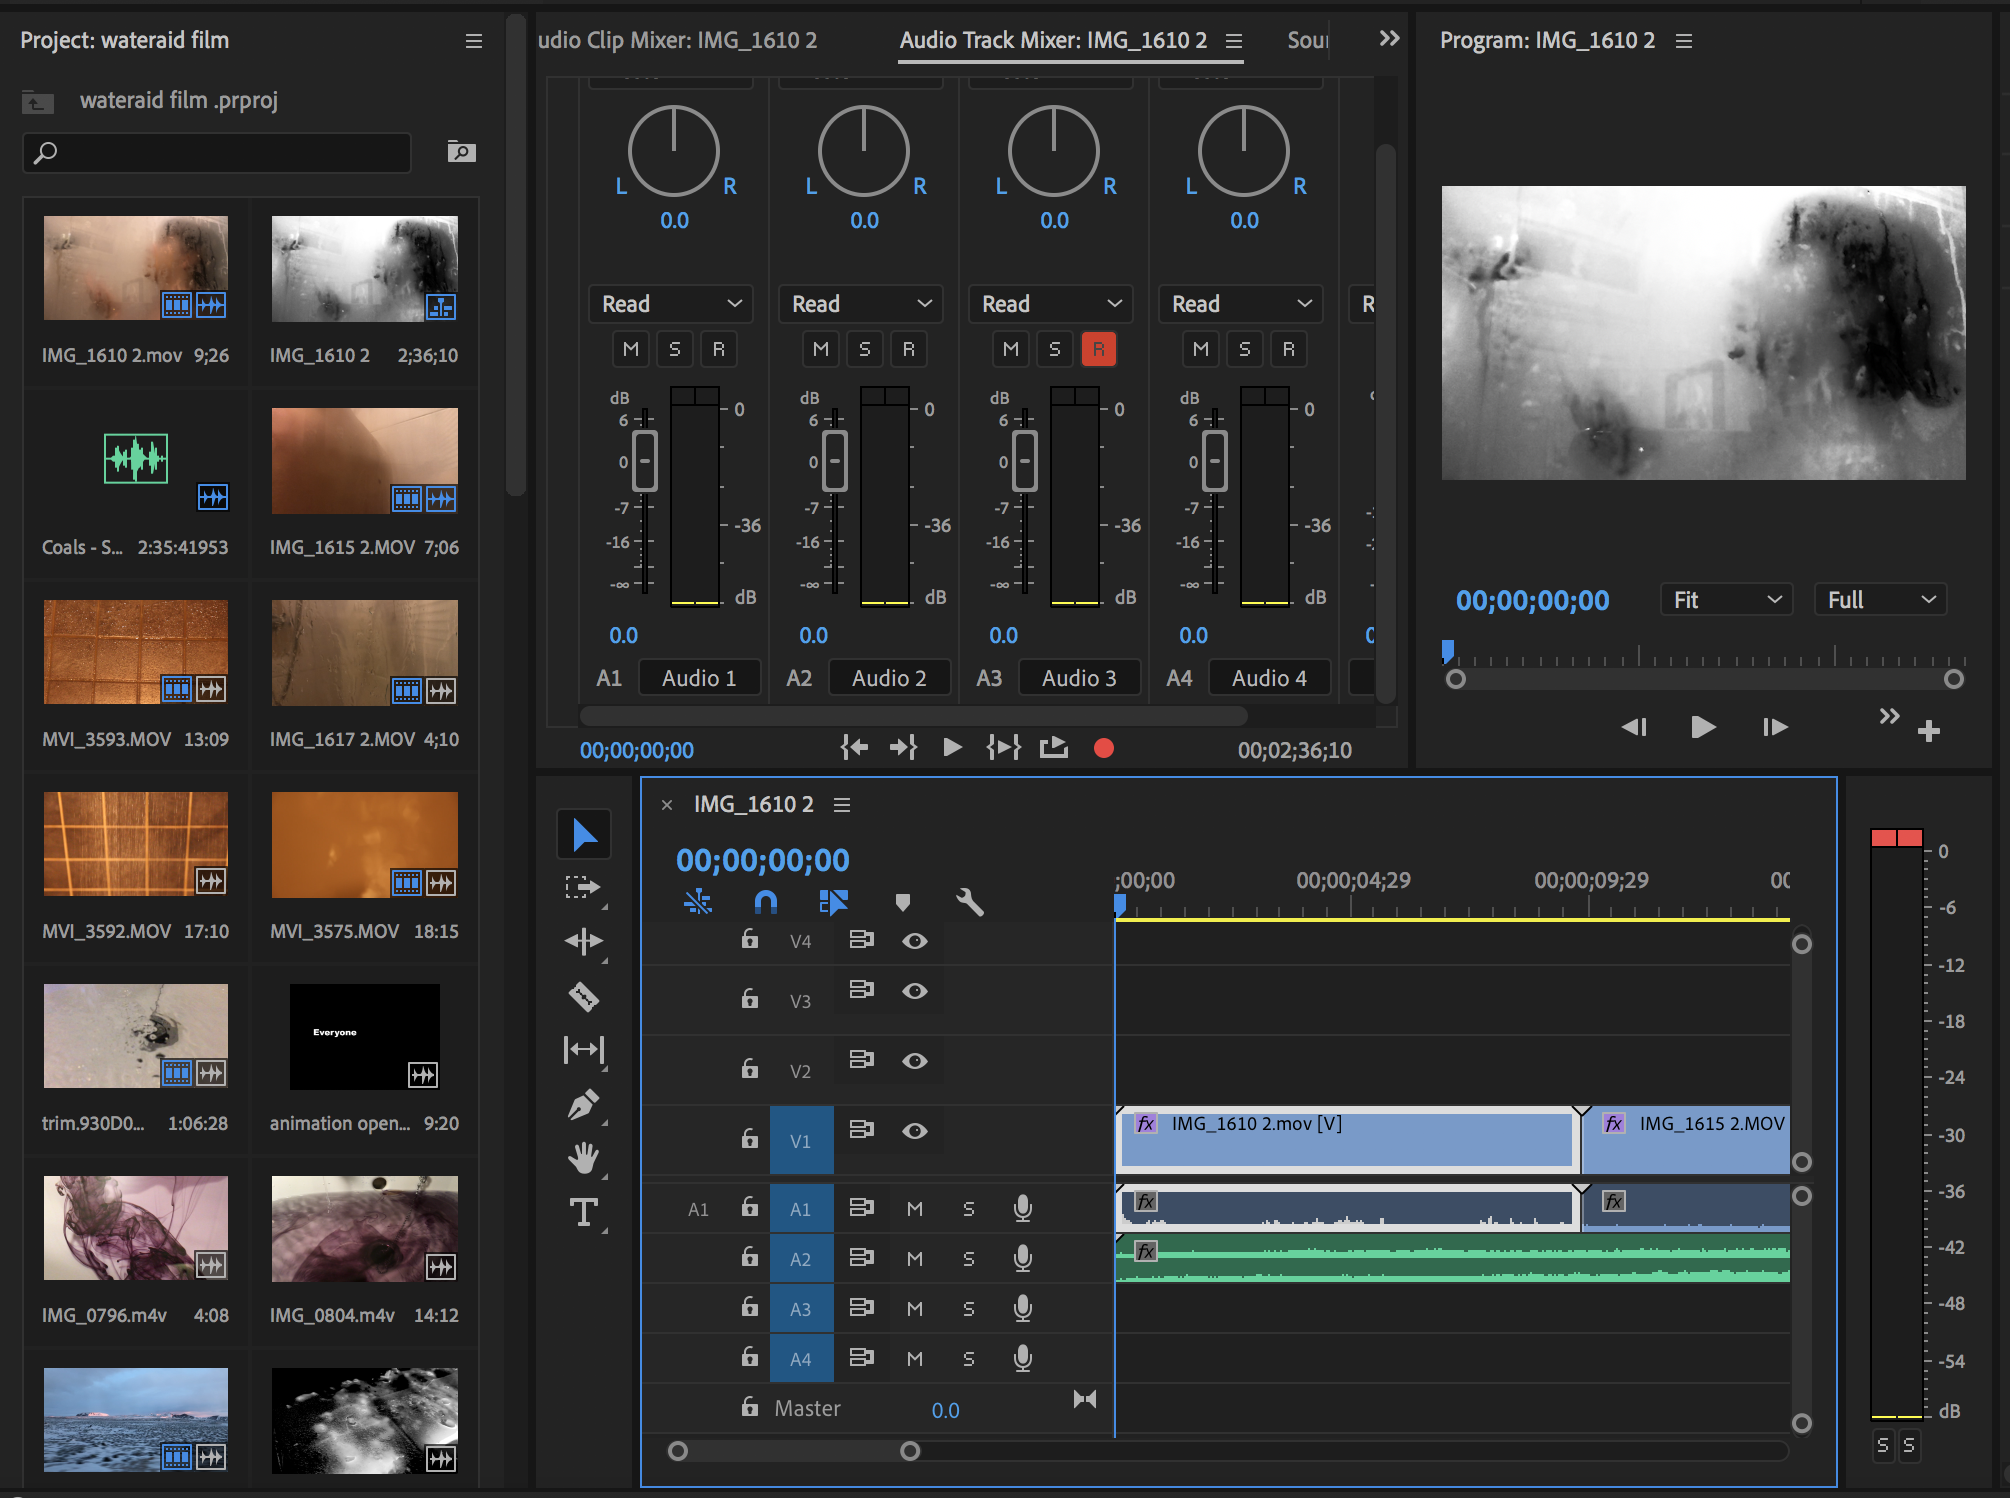Screen dimensions: 2010x1498
Task: Click the Audio 2 volume fader handle
Action: tap(834, 461)
